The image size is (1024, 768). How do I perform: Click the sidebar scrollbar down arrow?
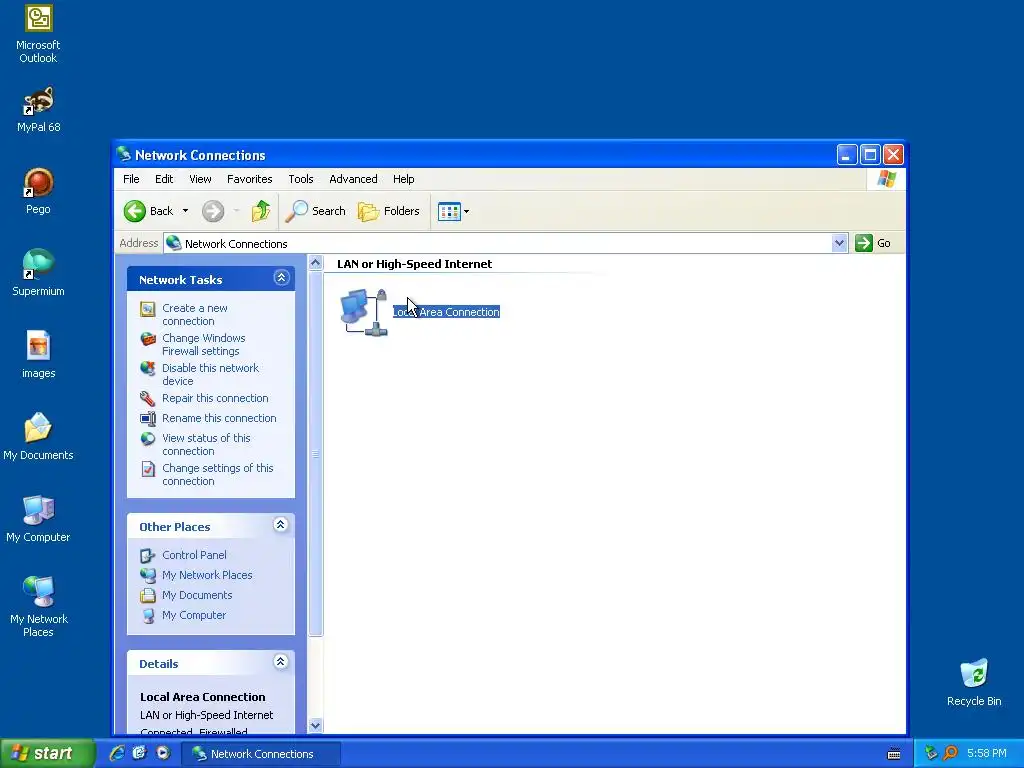tap(315, 726)
